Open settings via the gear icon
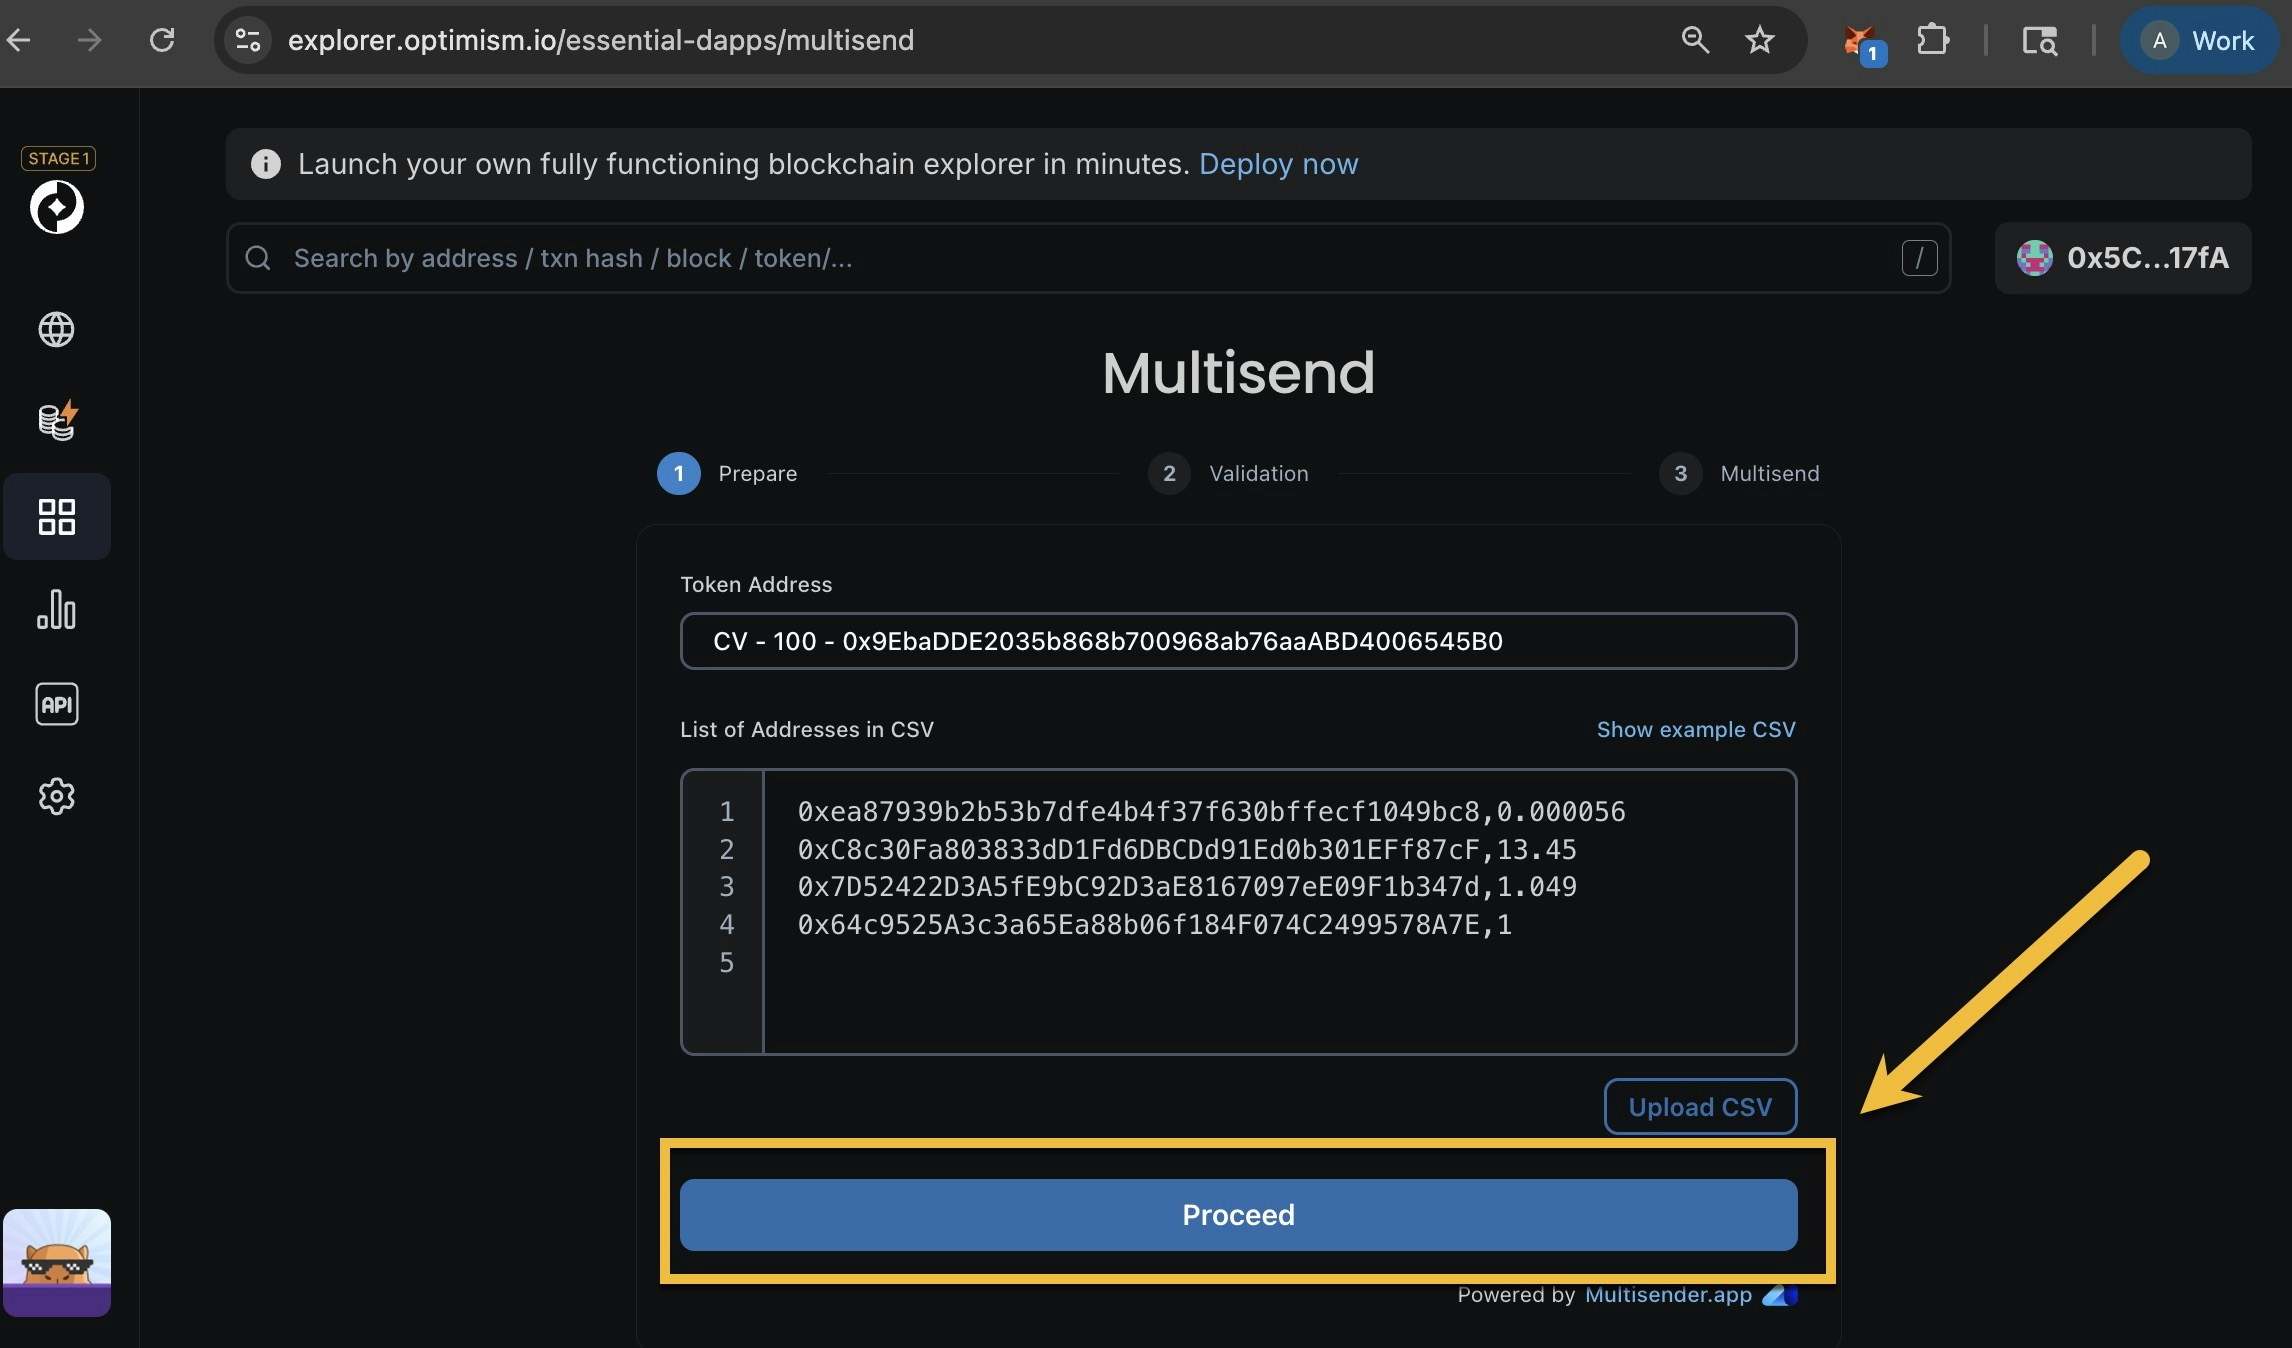Image resolution: width=2292 pixels, height=1348 pixels. 56,796
